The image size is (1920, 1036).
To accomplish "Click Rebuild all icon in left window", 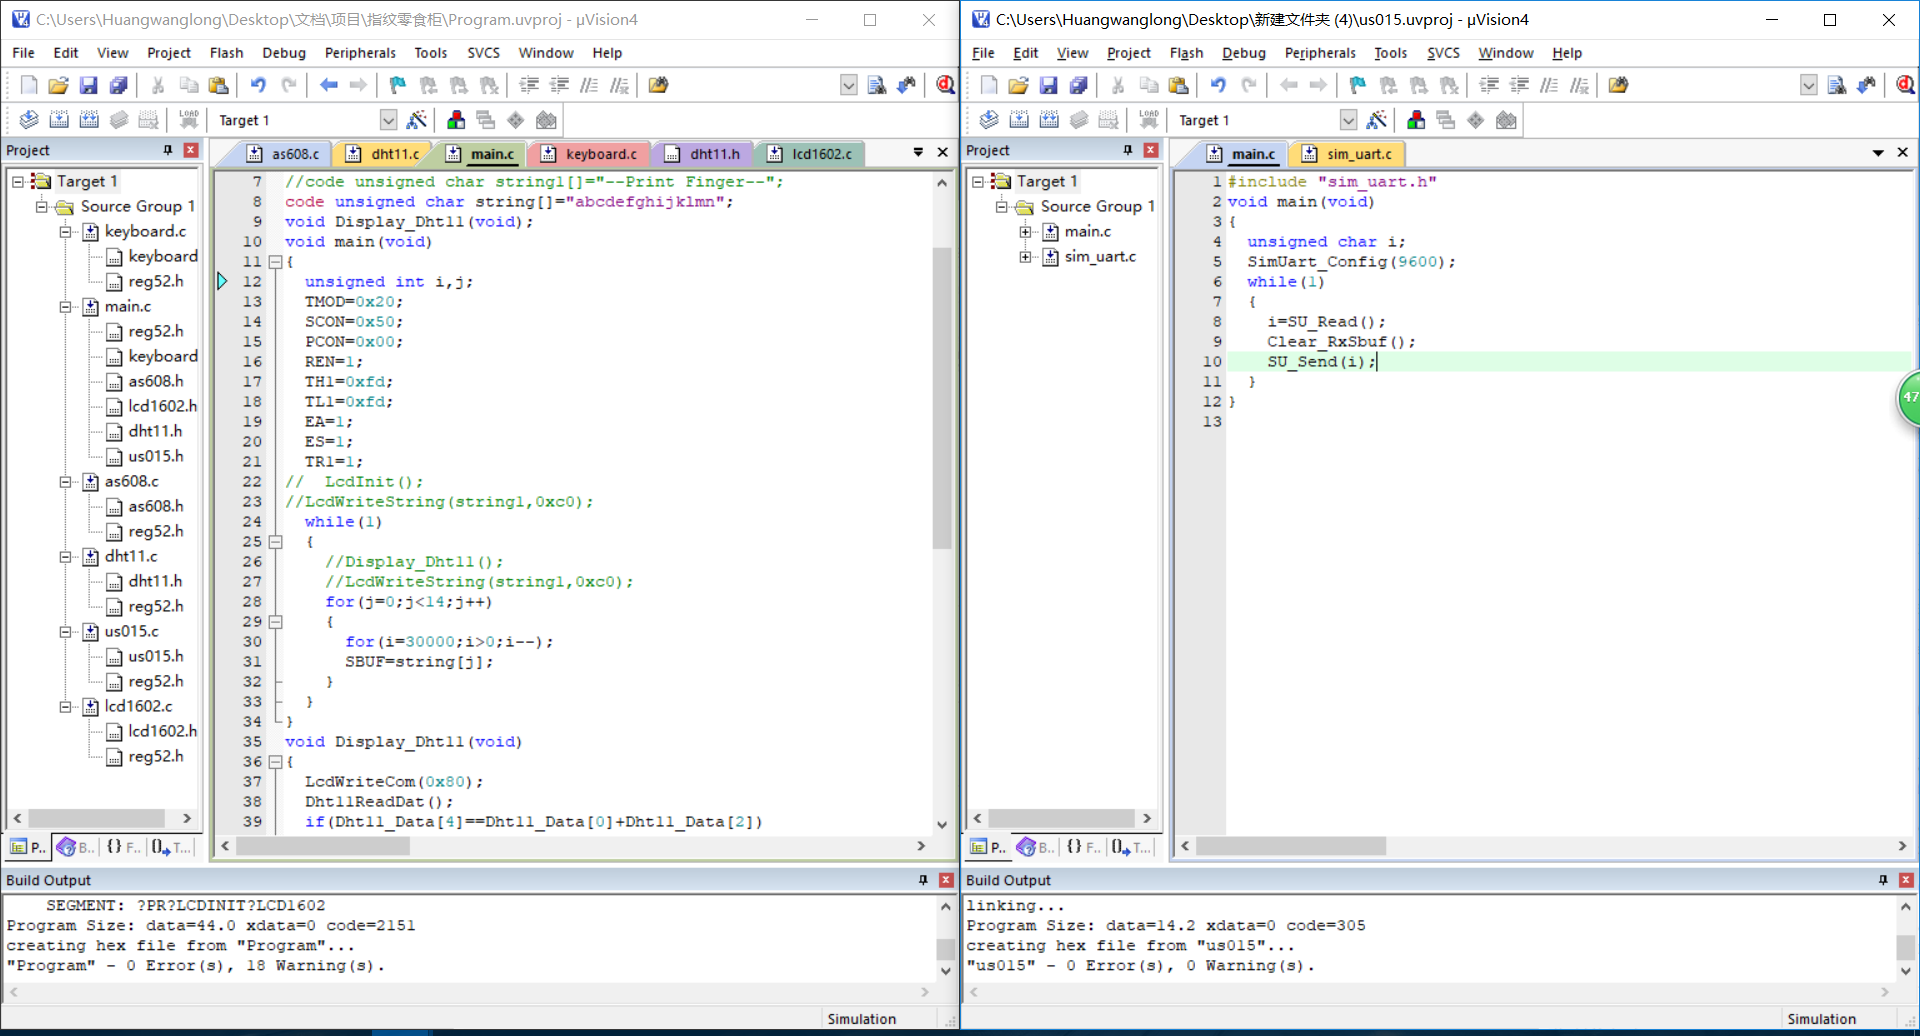I will pos(89,120).
